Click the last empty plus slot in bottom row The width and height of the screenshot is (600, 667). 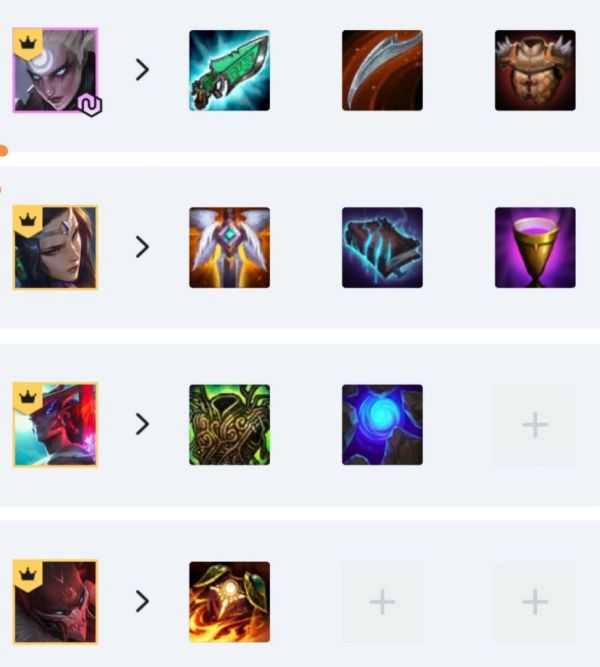pos(535,602)
